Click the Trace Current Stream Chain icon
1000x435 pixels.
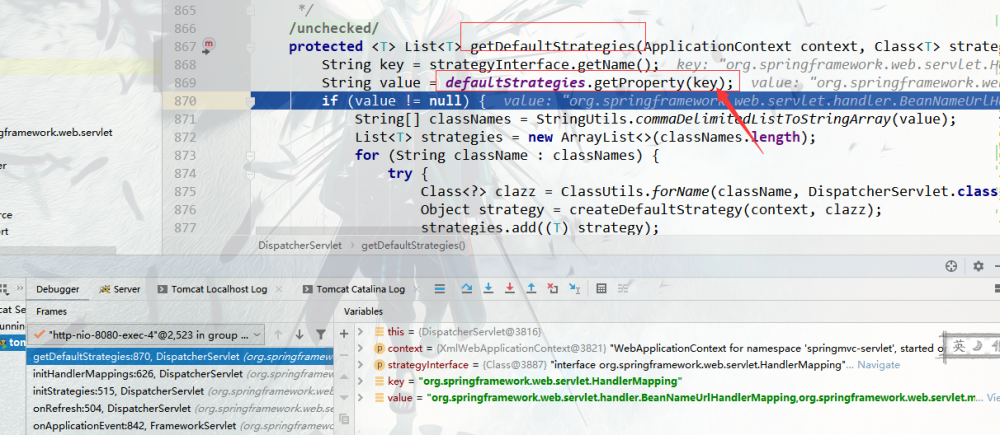(x=622, y=289)
